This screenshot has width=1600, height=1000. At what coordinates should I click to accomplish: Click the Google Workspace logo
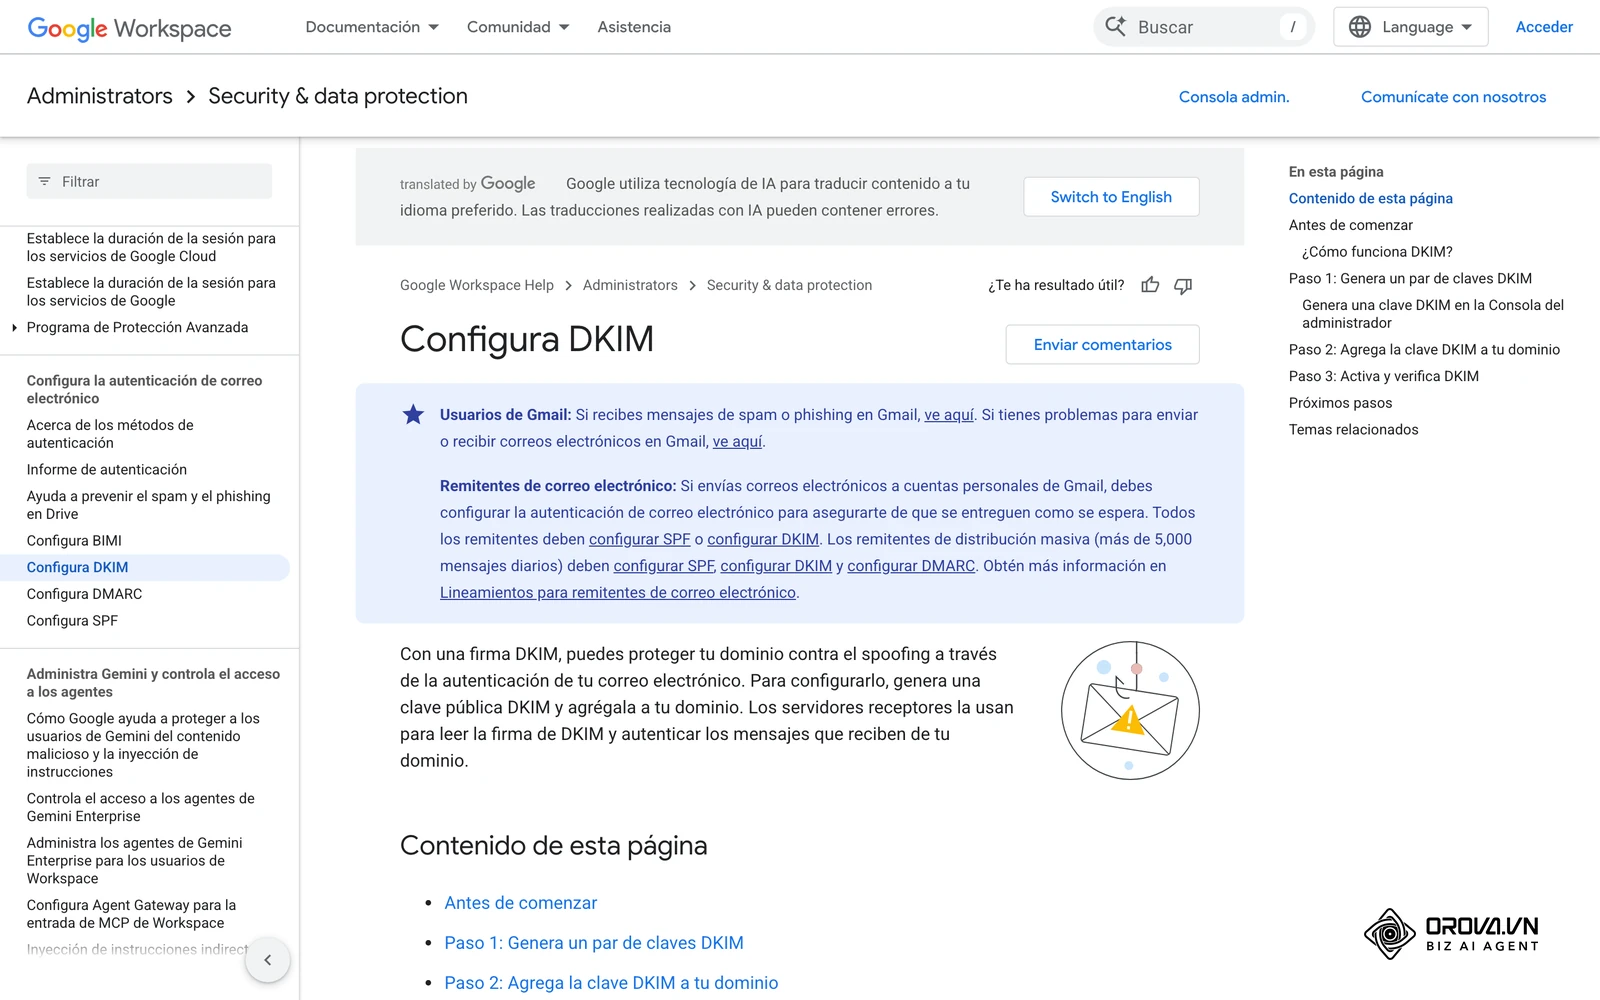pos(129,28)
